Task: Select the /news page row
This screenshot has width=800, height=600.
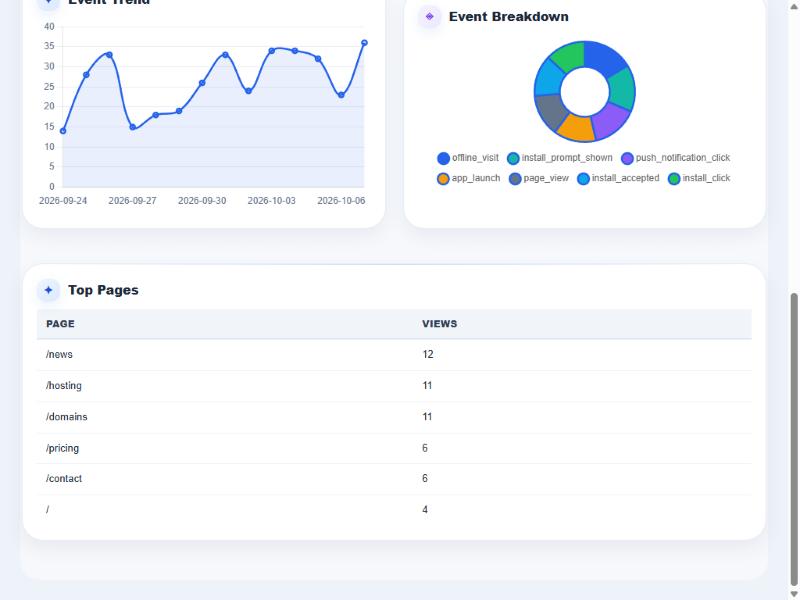Action: coord(394,355)
